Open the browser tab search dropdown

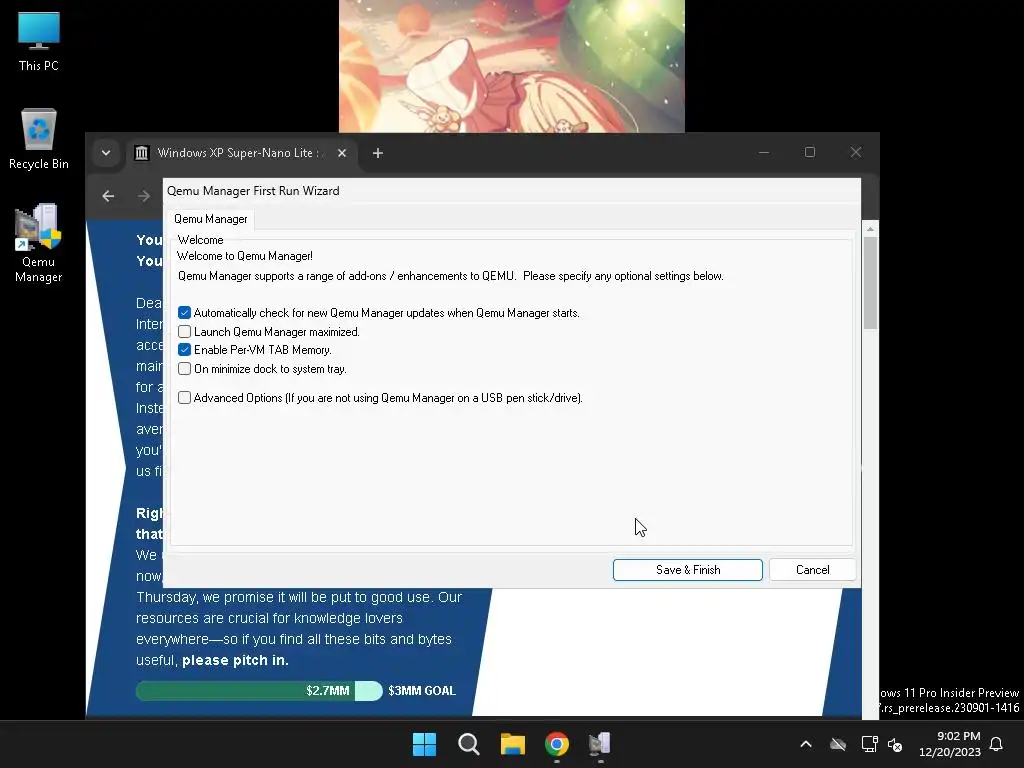(106, 153)
